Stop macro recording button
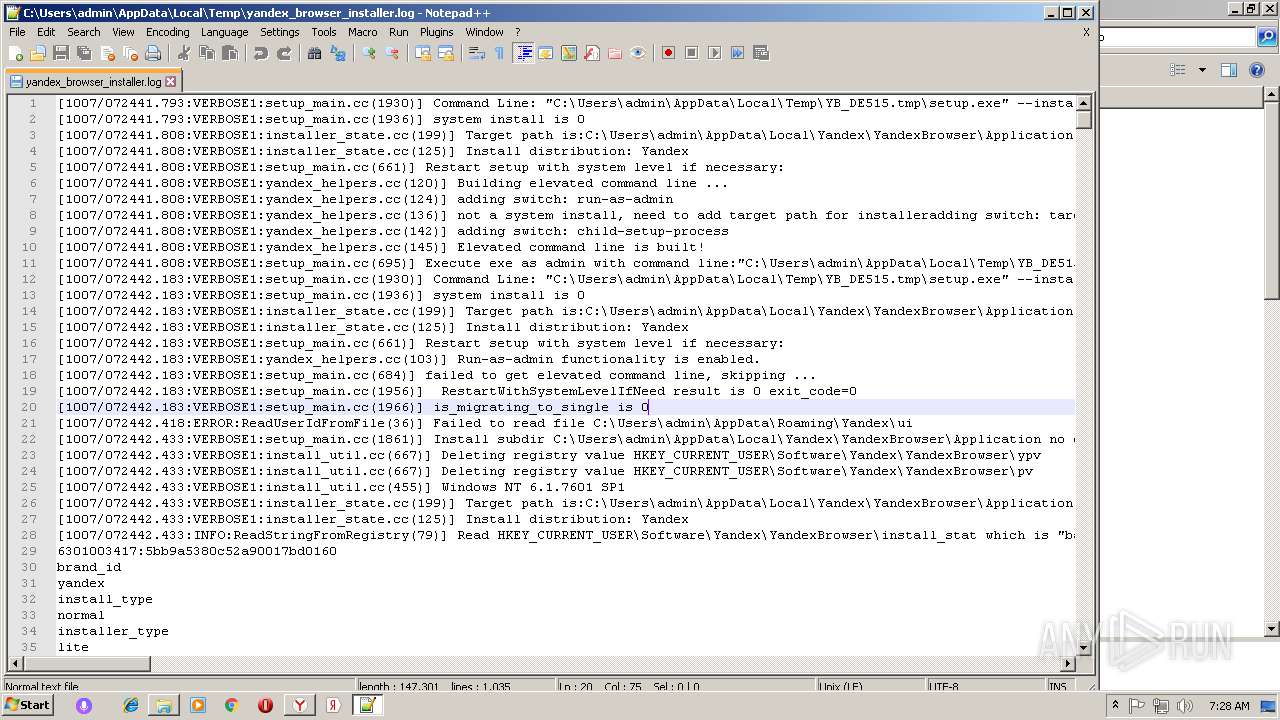Image resolution: width=1280 pixels, height=720 pixels. coord(691,53)
